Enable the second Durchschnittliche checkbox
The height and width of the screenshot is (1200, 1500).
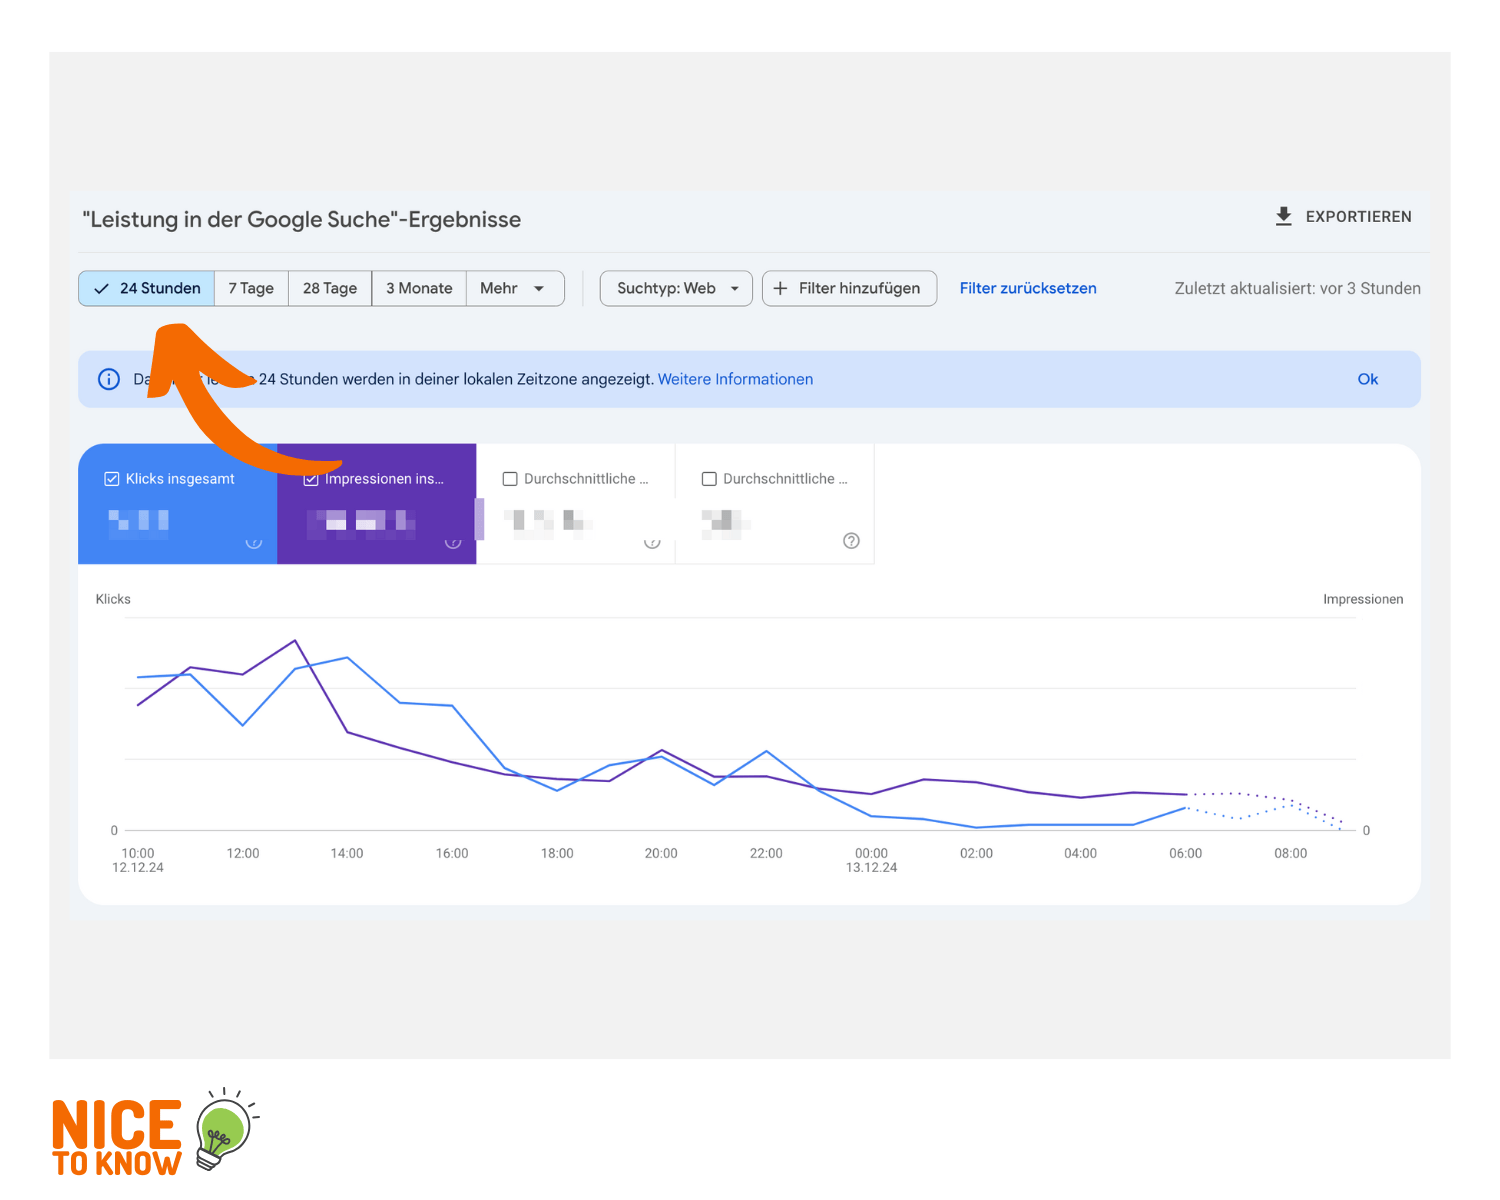[x=709, y=479]
